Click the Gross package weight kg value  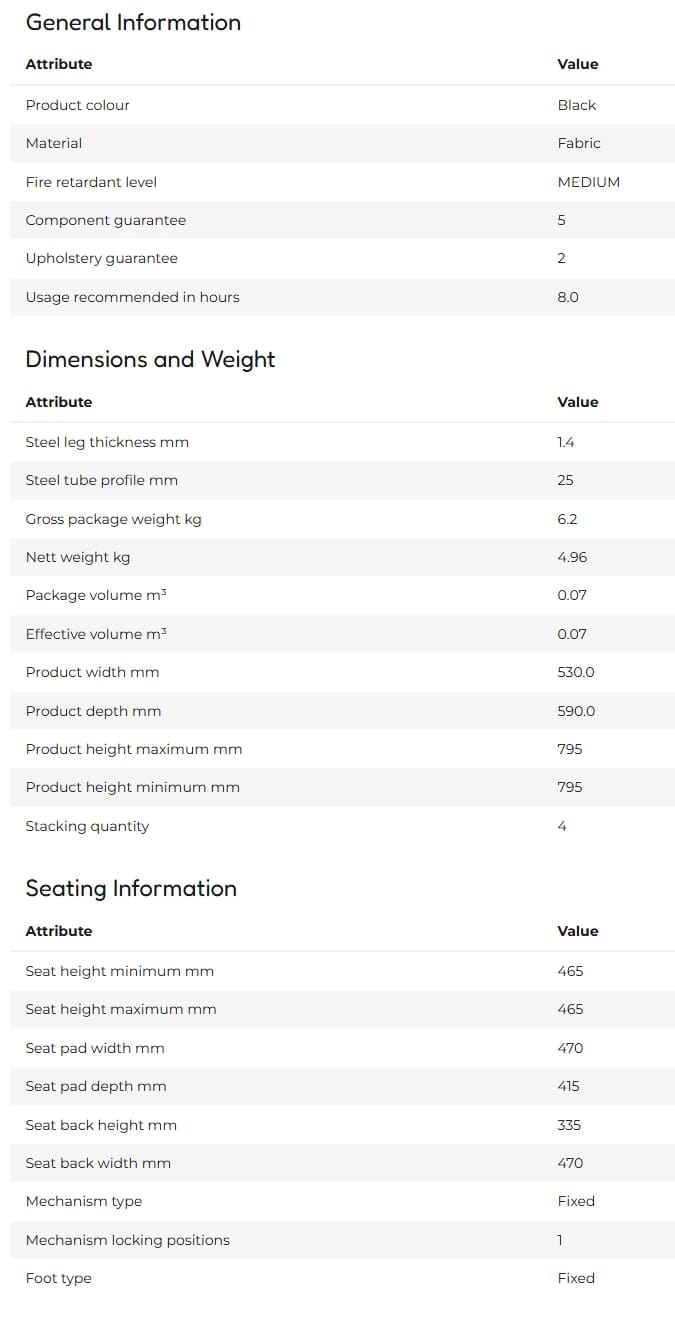[x=567, y=519]
